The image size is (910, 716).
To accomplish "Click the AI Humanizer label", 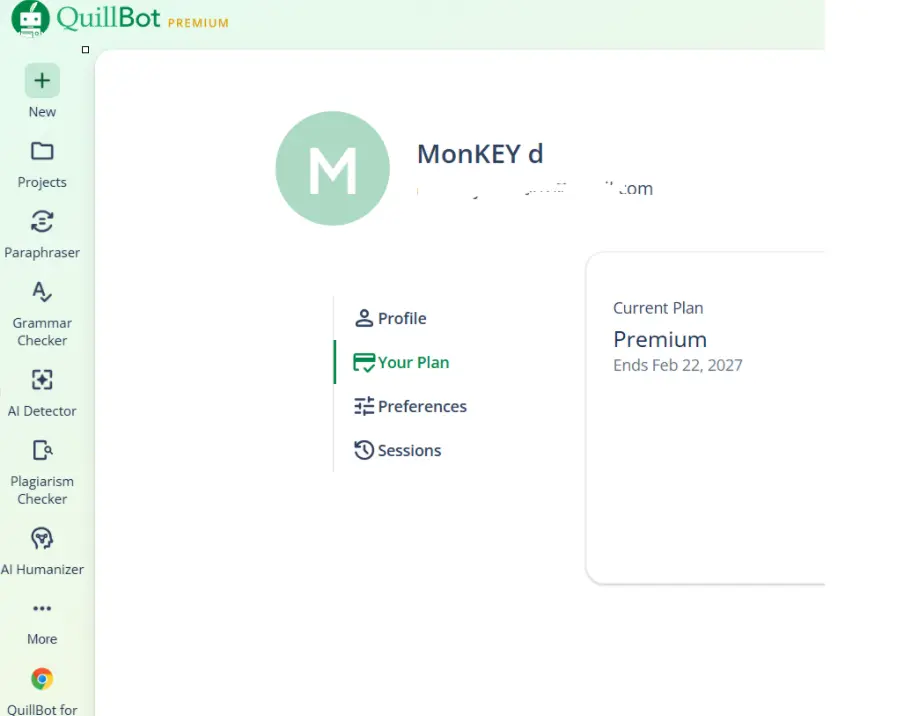I will tap(42, 569).
